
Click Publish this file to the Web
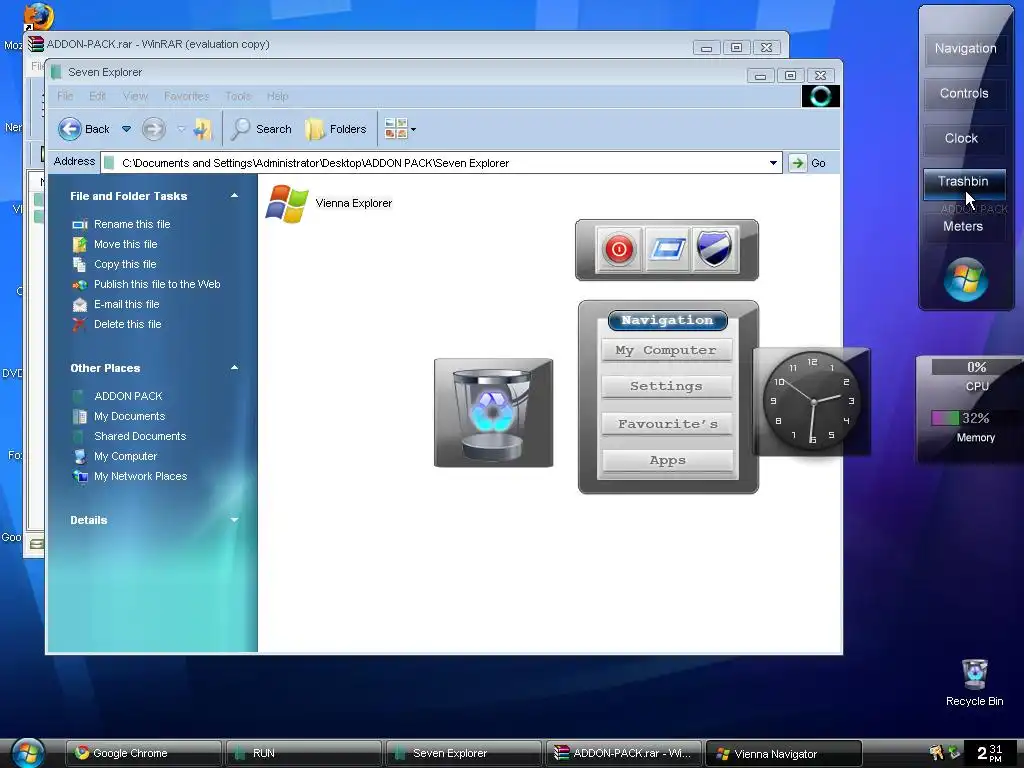[146, 284]
